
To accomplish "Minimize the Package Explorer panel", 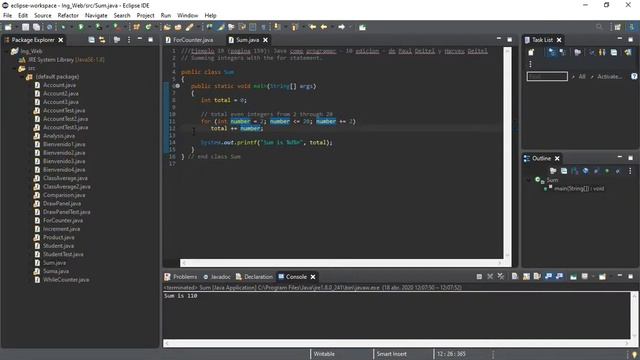I will pyautogui.click(x=140, y=39).
